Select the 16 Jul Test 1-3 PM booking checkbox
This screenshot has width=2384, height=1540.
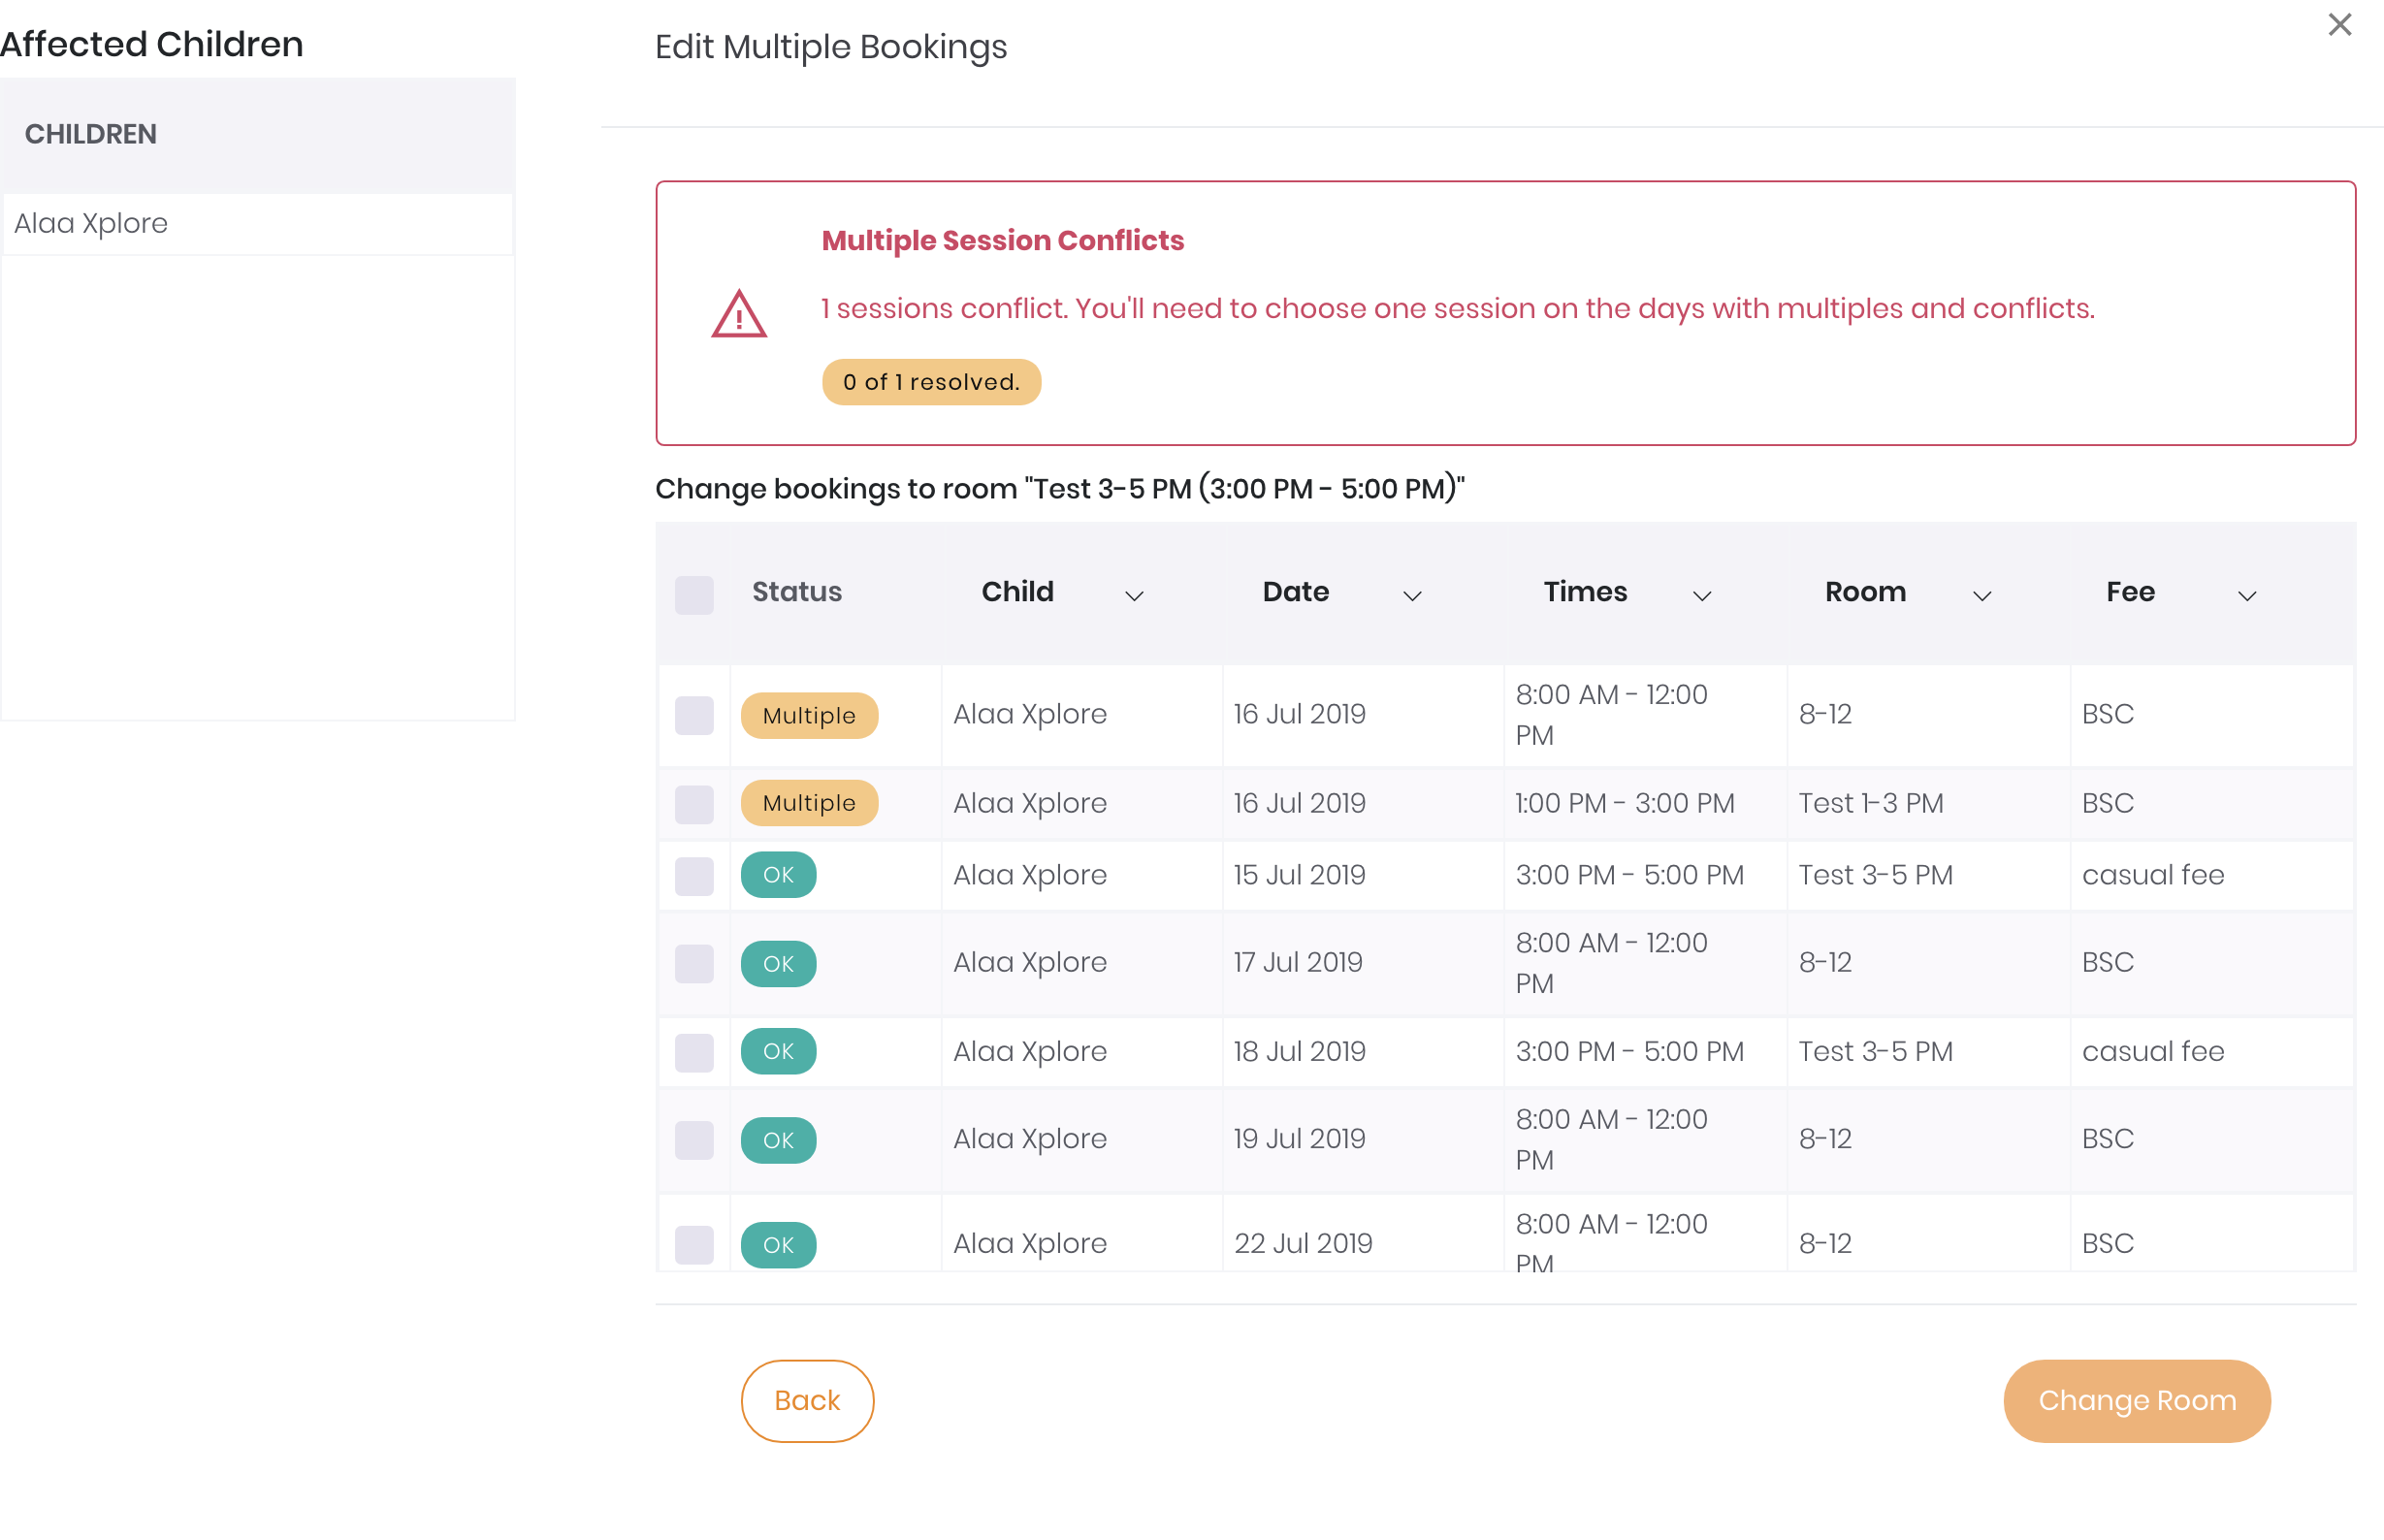[x=694, y=804]
